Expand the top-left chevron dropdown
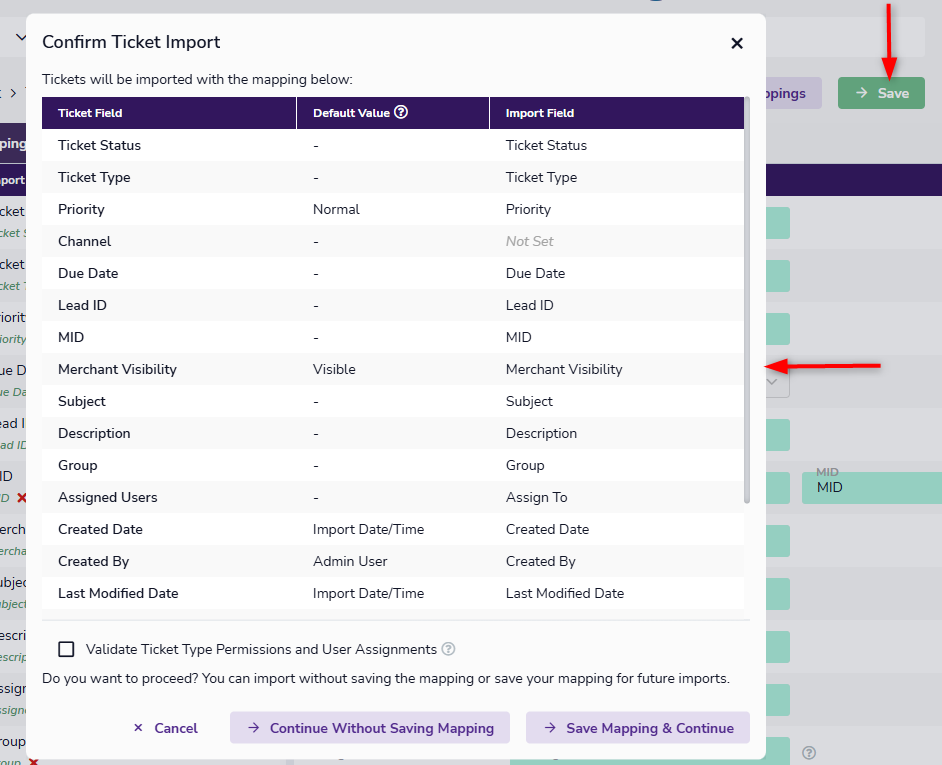 click(x=20, y=38)
